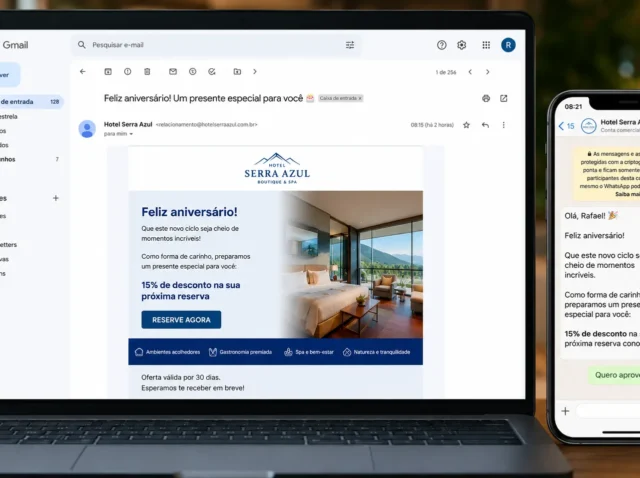Click 'Ambientes acolhedores' icon
This screenshot has width=640, height=478.
[139, 352]
